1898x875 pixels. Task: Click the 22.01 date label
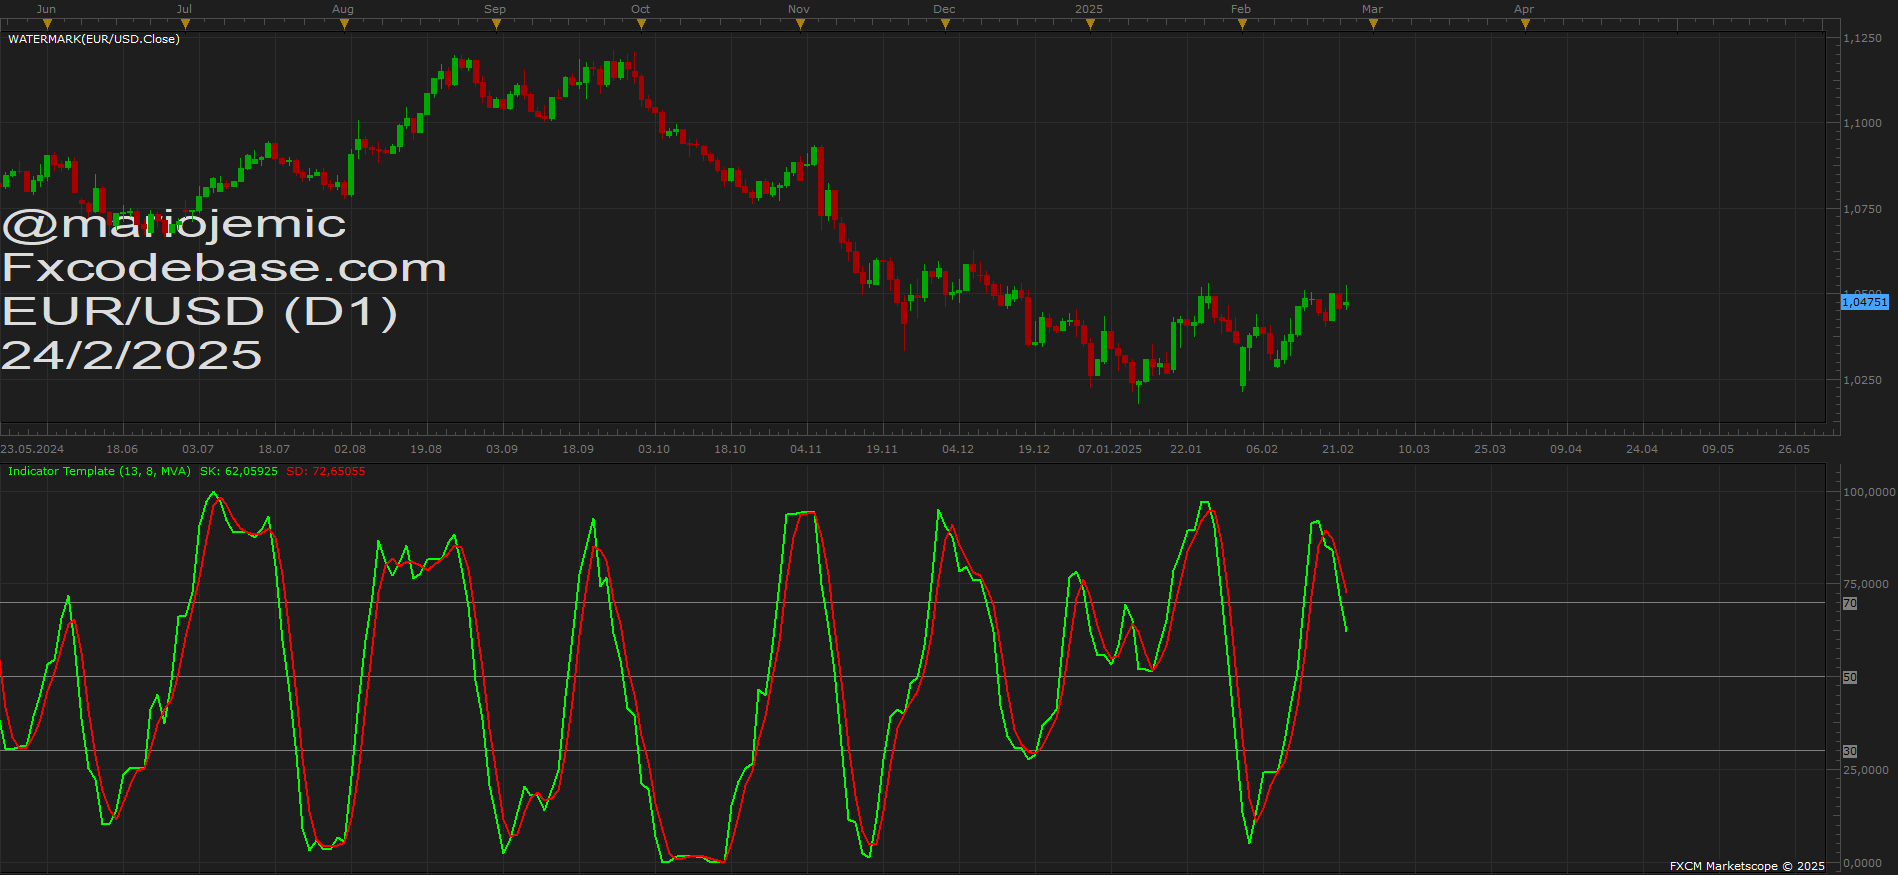click(x=1186, y=449)
